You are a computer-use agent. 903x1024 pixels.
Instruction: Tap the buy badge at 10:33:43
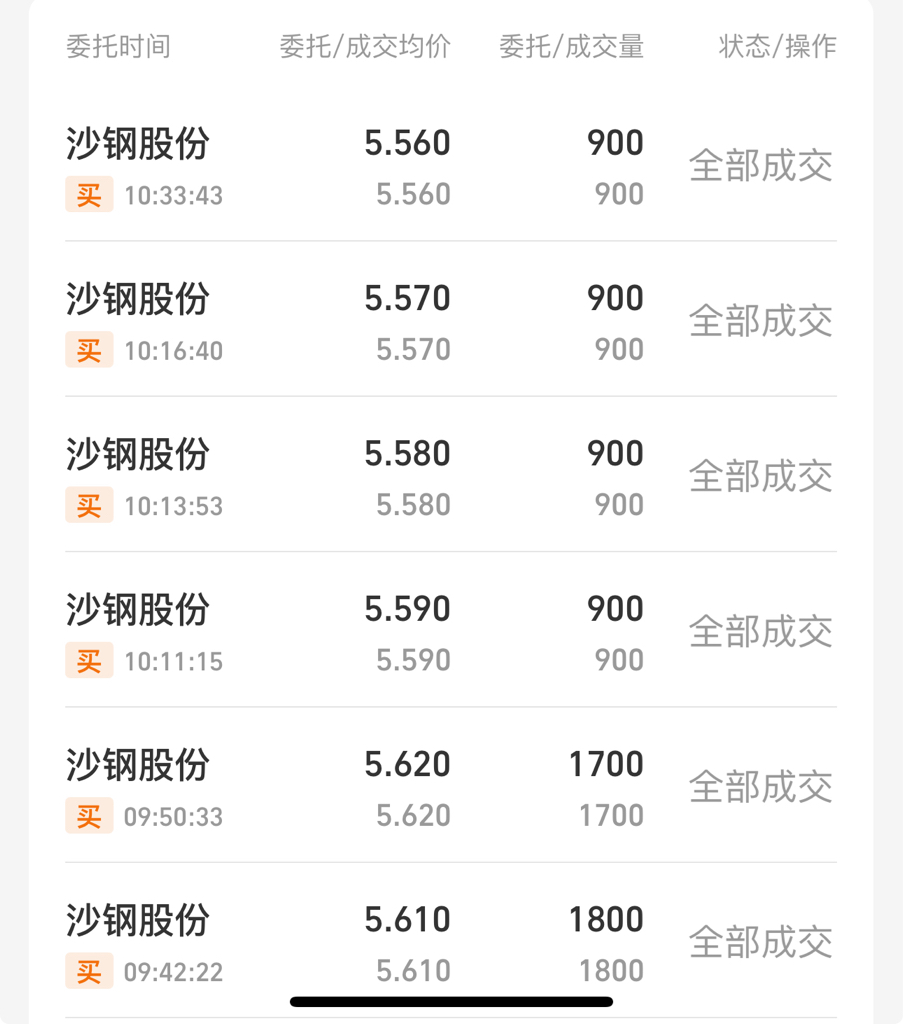pyautogui.click(x=89, y=195)
